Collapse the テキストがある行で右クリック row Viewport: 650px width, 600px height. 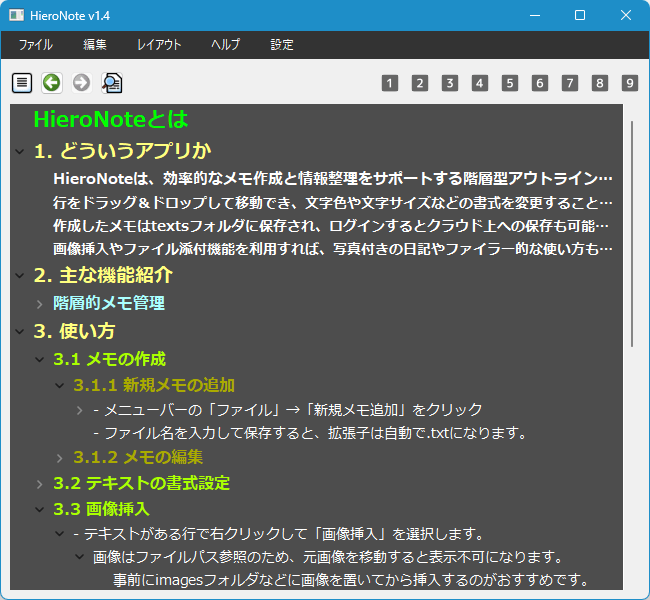pyautogui.click(x=59, y=534)
